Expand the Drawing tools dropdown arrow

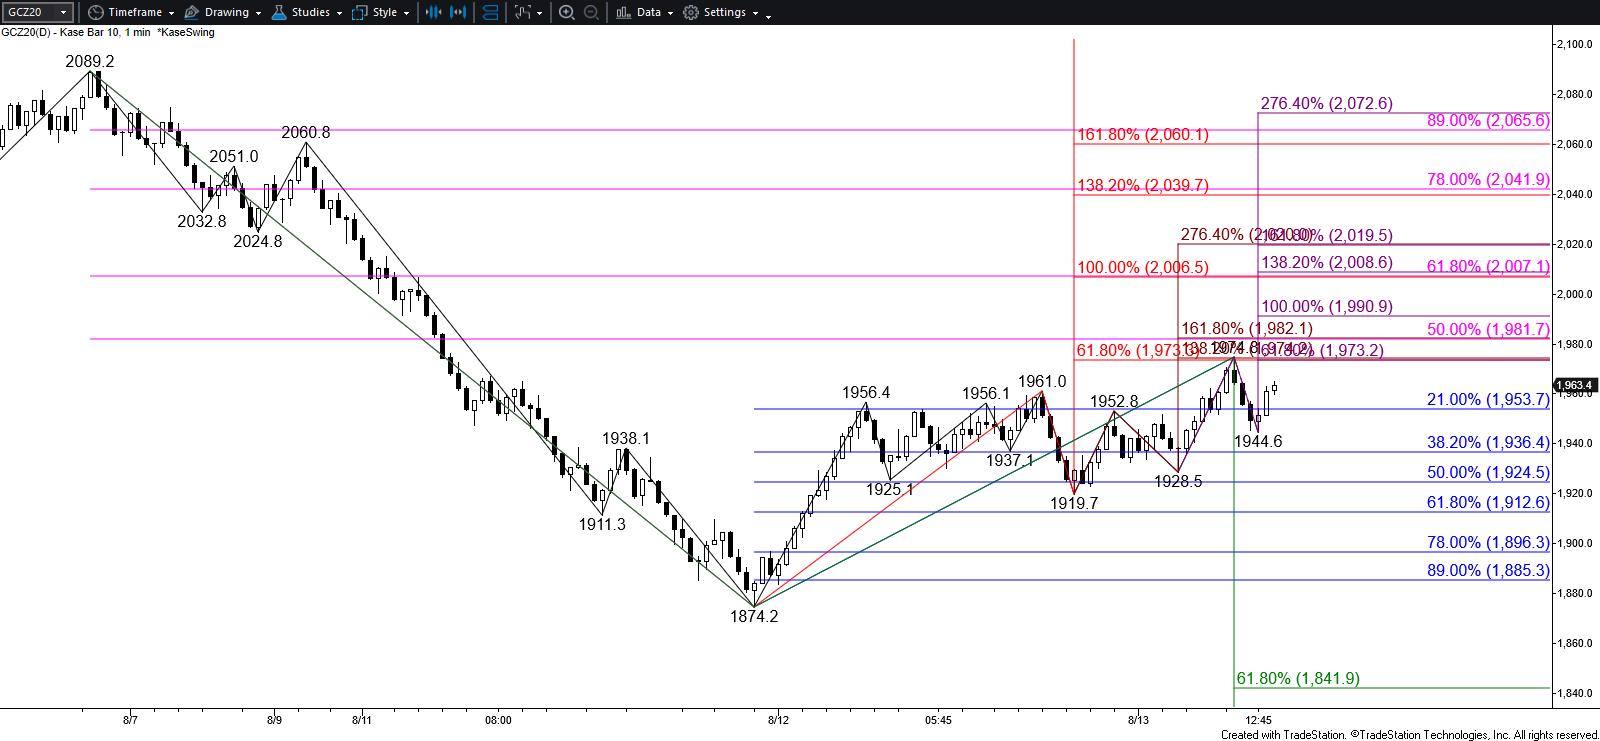258,14
